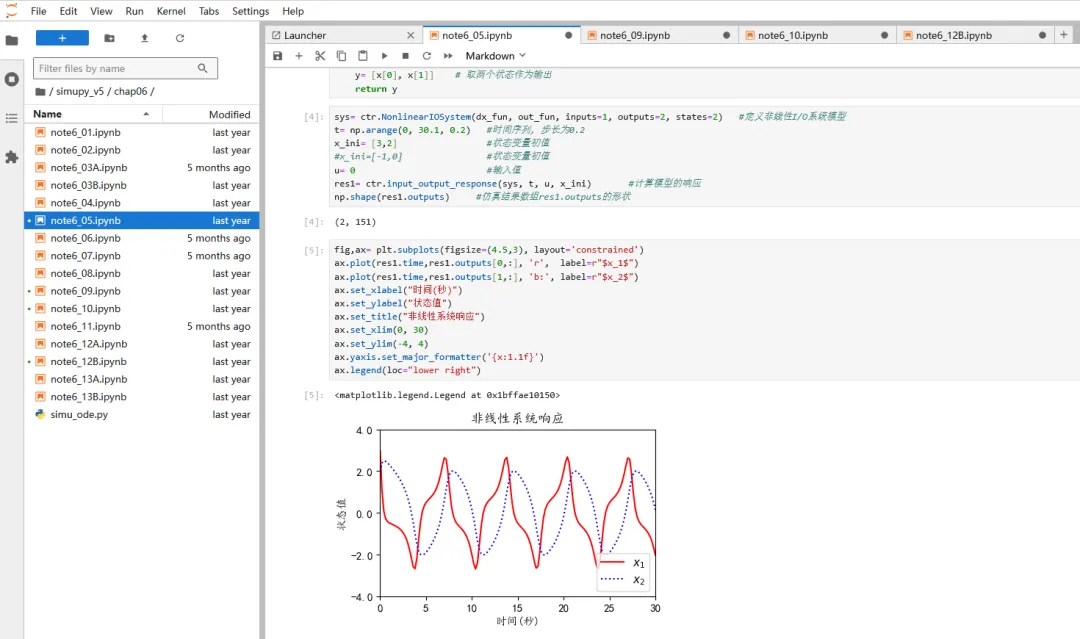1080x639 pixels.
Task: Open new tab with plus at tab bar end
Action: tap(1063, 34)
